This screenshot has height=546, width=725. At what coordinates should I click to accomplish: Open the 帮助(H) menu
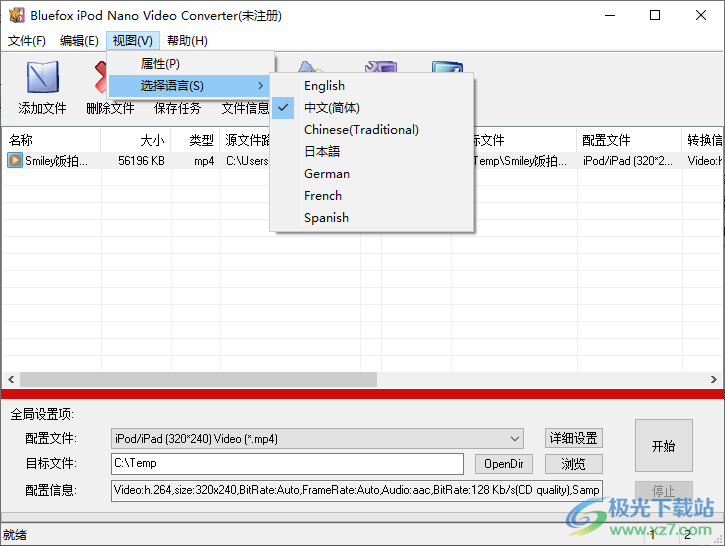click(x=187, y=41)
